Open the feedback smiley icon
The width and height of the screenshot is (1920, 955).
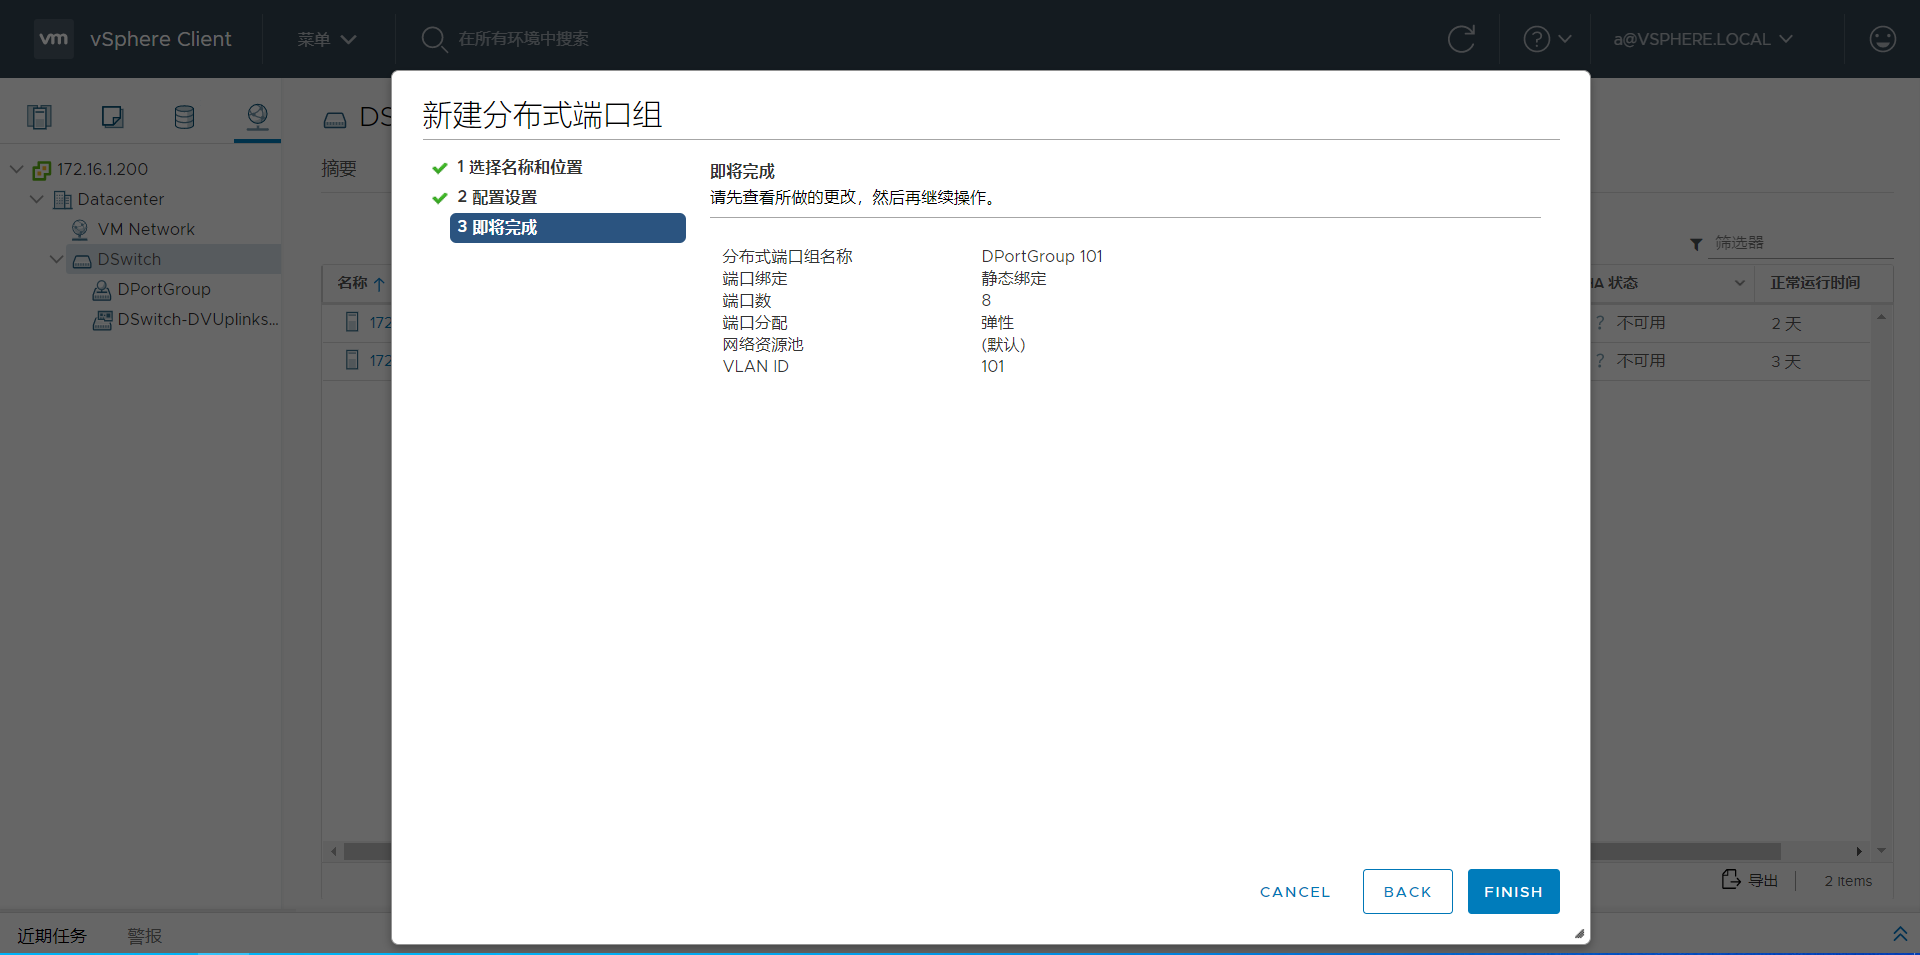click(x=1882, y=39)
